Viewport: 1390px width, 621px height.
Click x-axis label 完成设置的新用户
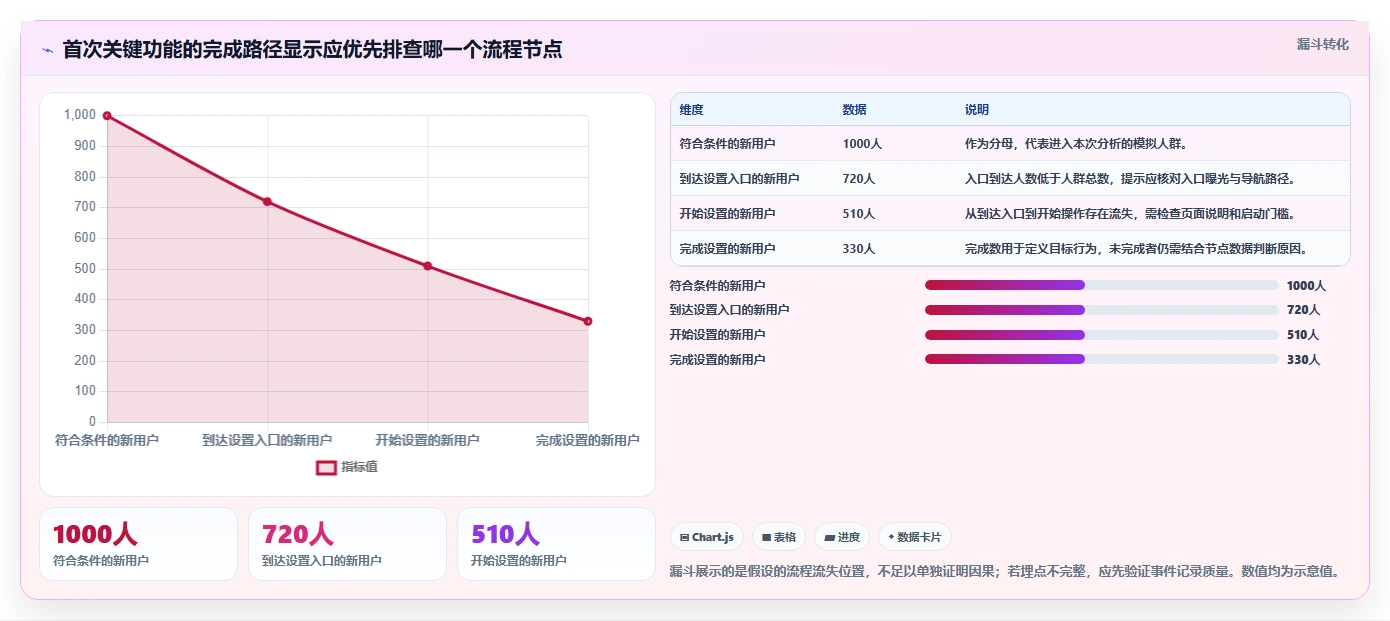[588, 440]
